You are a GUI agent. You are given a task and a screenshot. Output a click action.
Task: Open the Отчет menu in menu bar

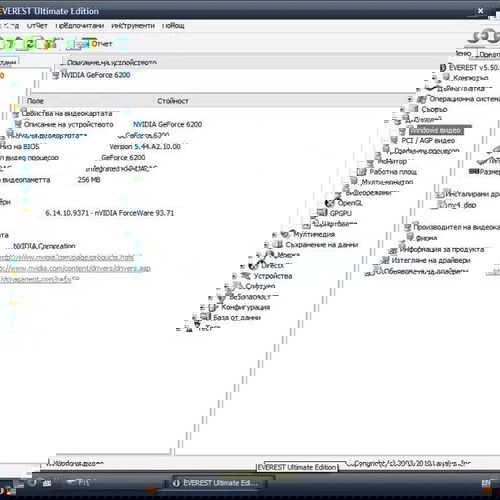(37, 26)
